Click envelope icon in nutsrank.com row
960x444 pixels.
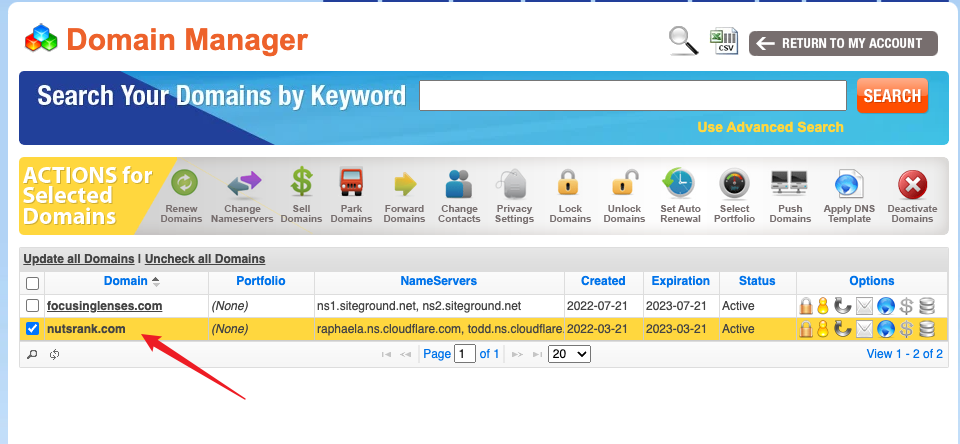coord(864,329)
